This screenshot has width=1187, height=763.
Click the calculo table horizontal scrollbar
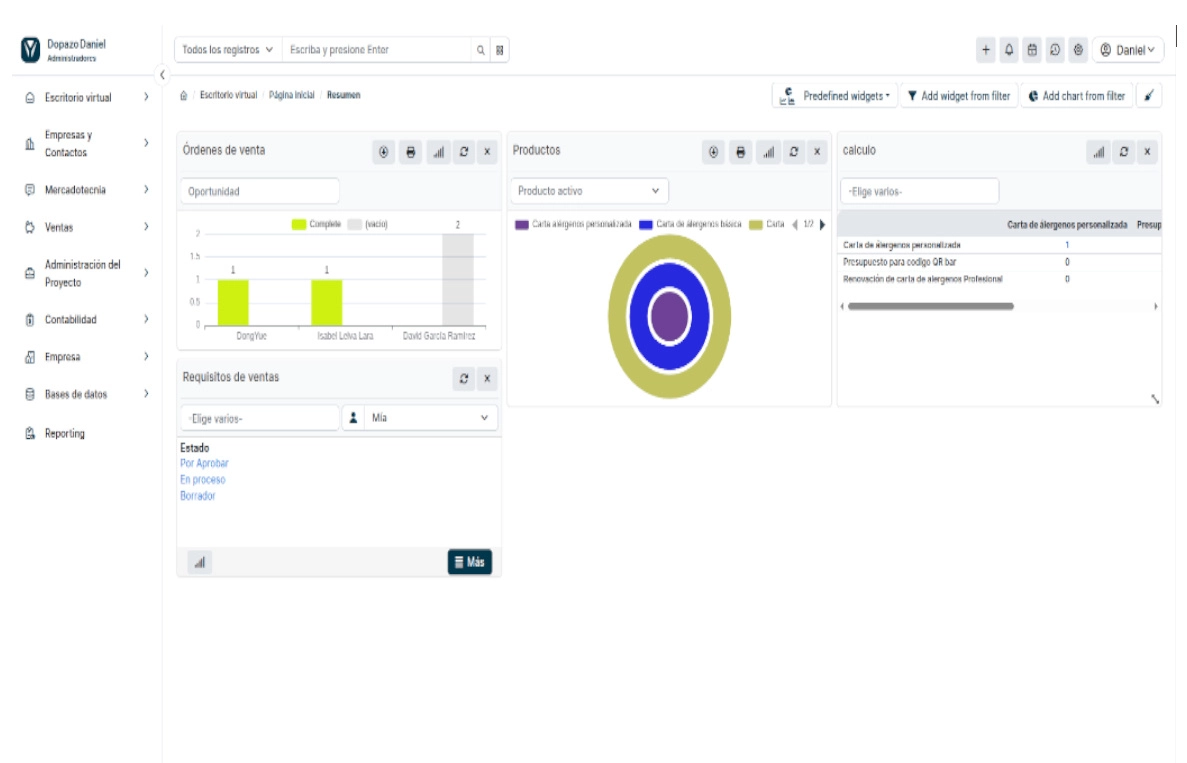pyautogui.click(x=930, y=307)
